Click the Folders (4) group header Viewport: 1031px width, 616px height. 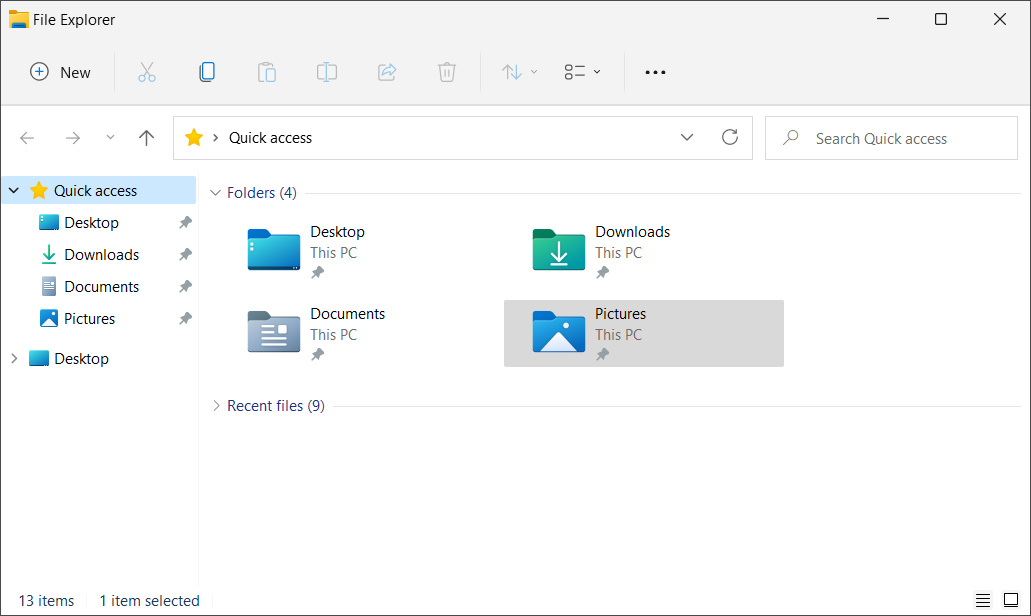(x=262, y=193)
